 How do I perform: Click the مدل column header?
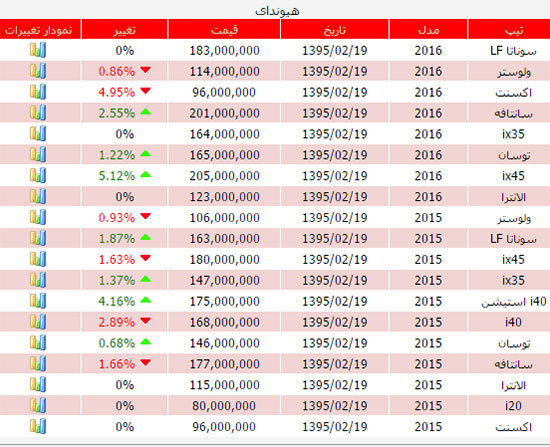click(428, 29)
